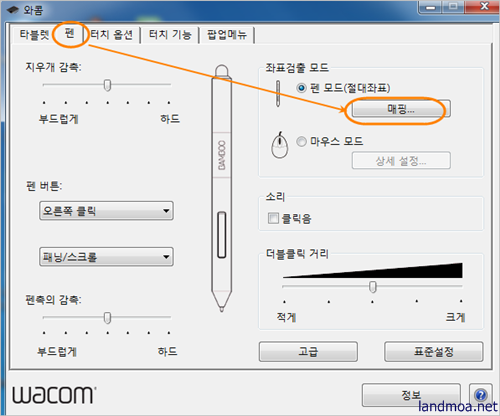Screen dimensions: 500x416
Task: Open the 패닝/스크롤 pen button dropdown
Action: [x=106, y=257]
